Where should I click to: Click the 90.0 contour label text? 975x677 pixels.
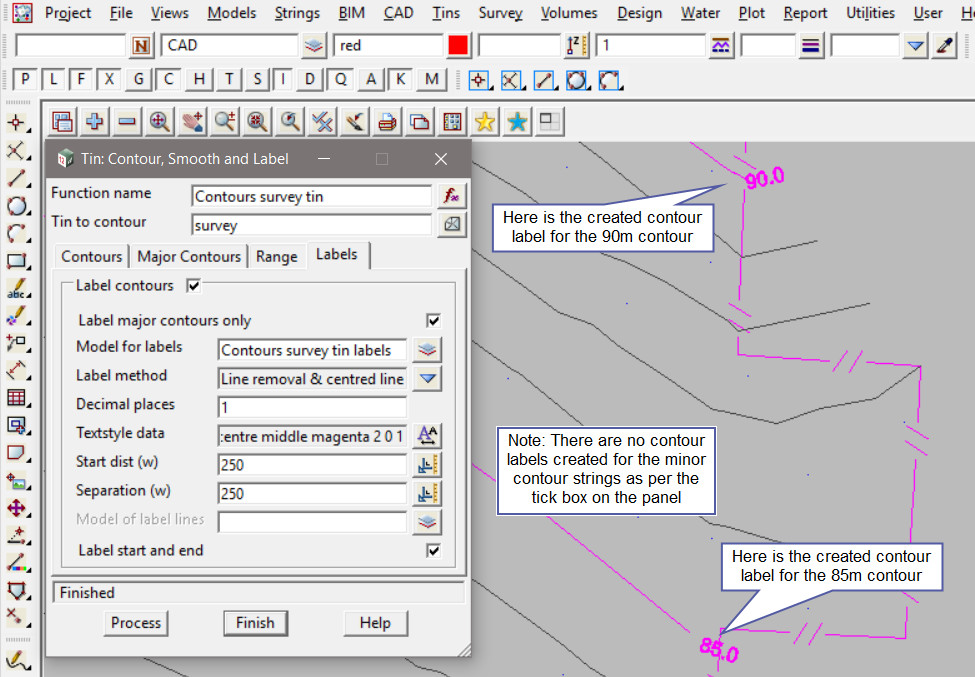click(x=764, y=178)
